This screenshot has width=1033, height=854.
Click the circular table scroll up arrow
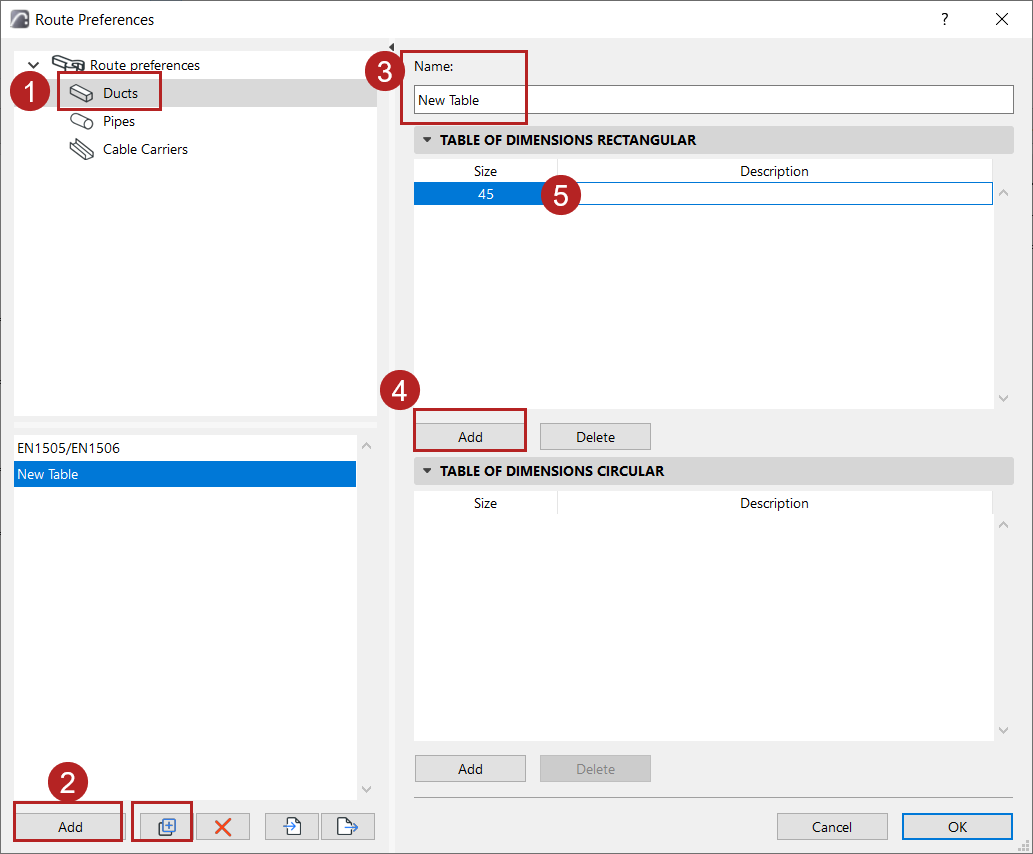coord(1003,525)
